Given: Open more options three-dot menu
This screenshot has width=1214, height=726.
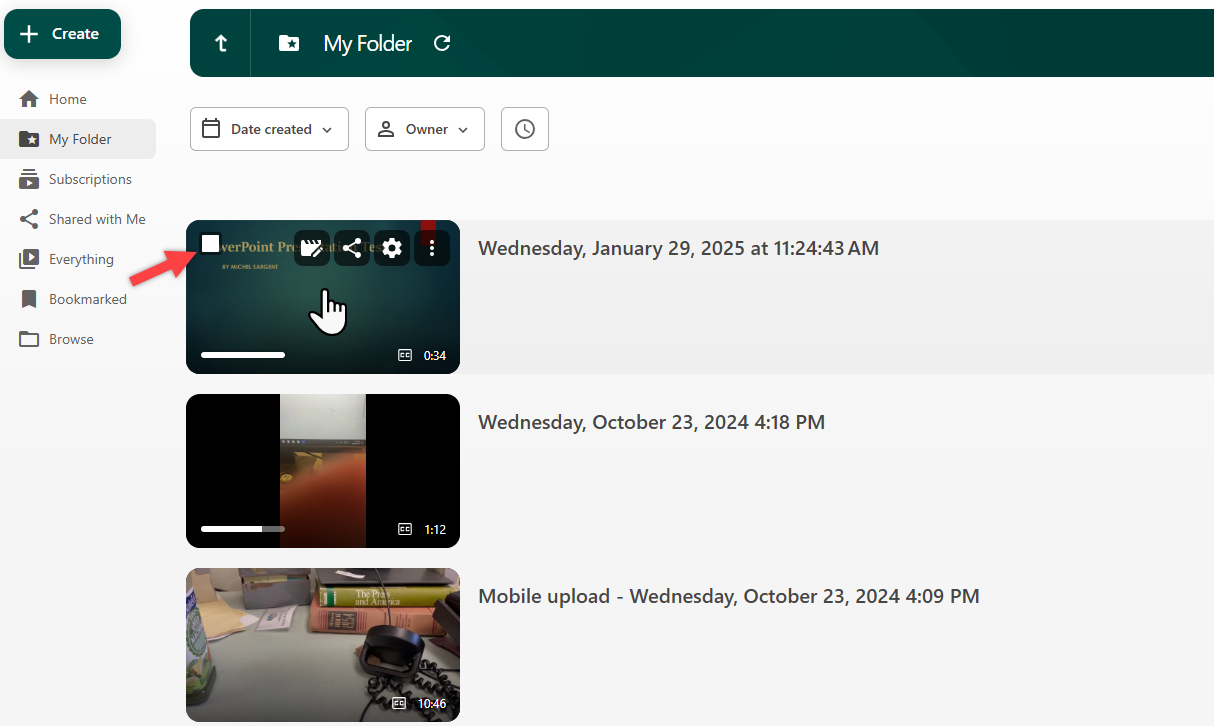Looking at the screenshot, I should (x=432, y=248).
